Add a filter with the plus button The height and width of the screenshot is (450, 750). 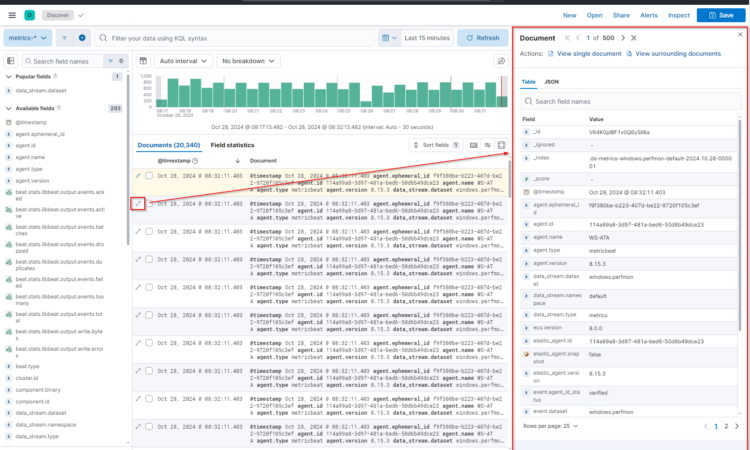[82, 38]
